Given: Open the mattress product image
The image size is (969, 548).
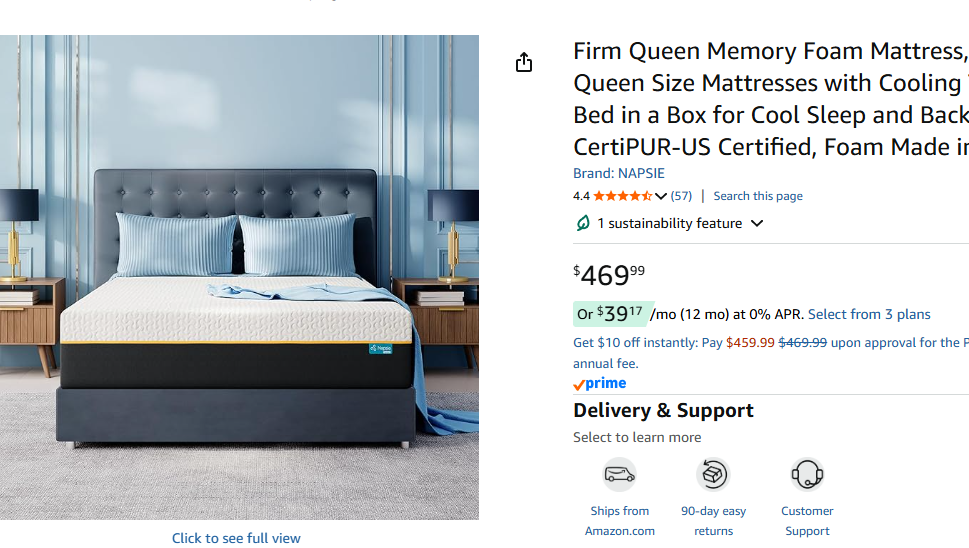Looking at the screenshot, I should pyautogui.click(x=239, y=277).
